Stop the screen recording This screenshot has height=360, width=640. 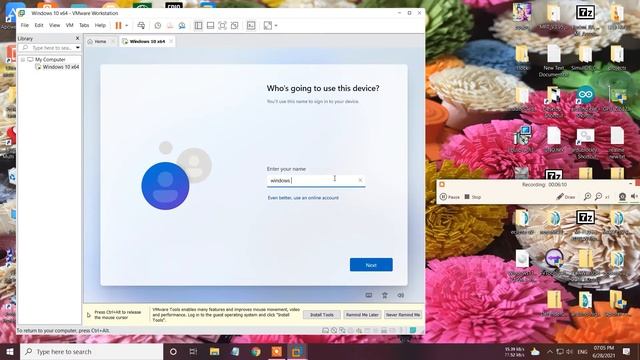click(x=473, y=197)
